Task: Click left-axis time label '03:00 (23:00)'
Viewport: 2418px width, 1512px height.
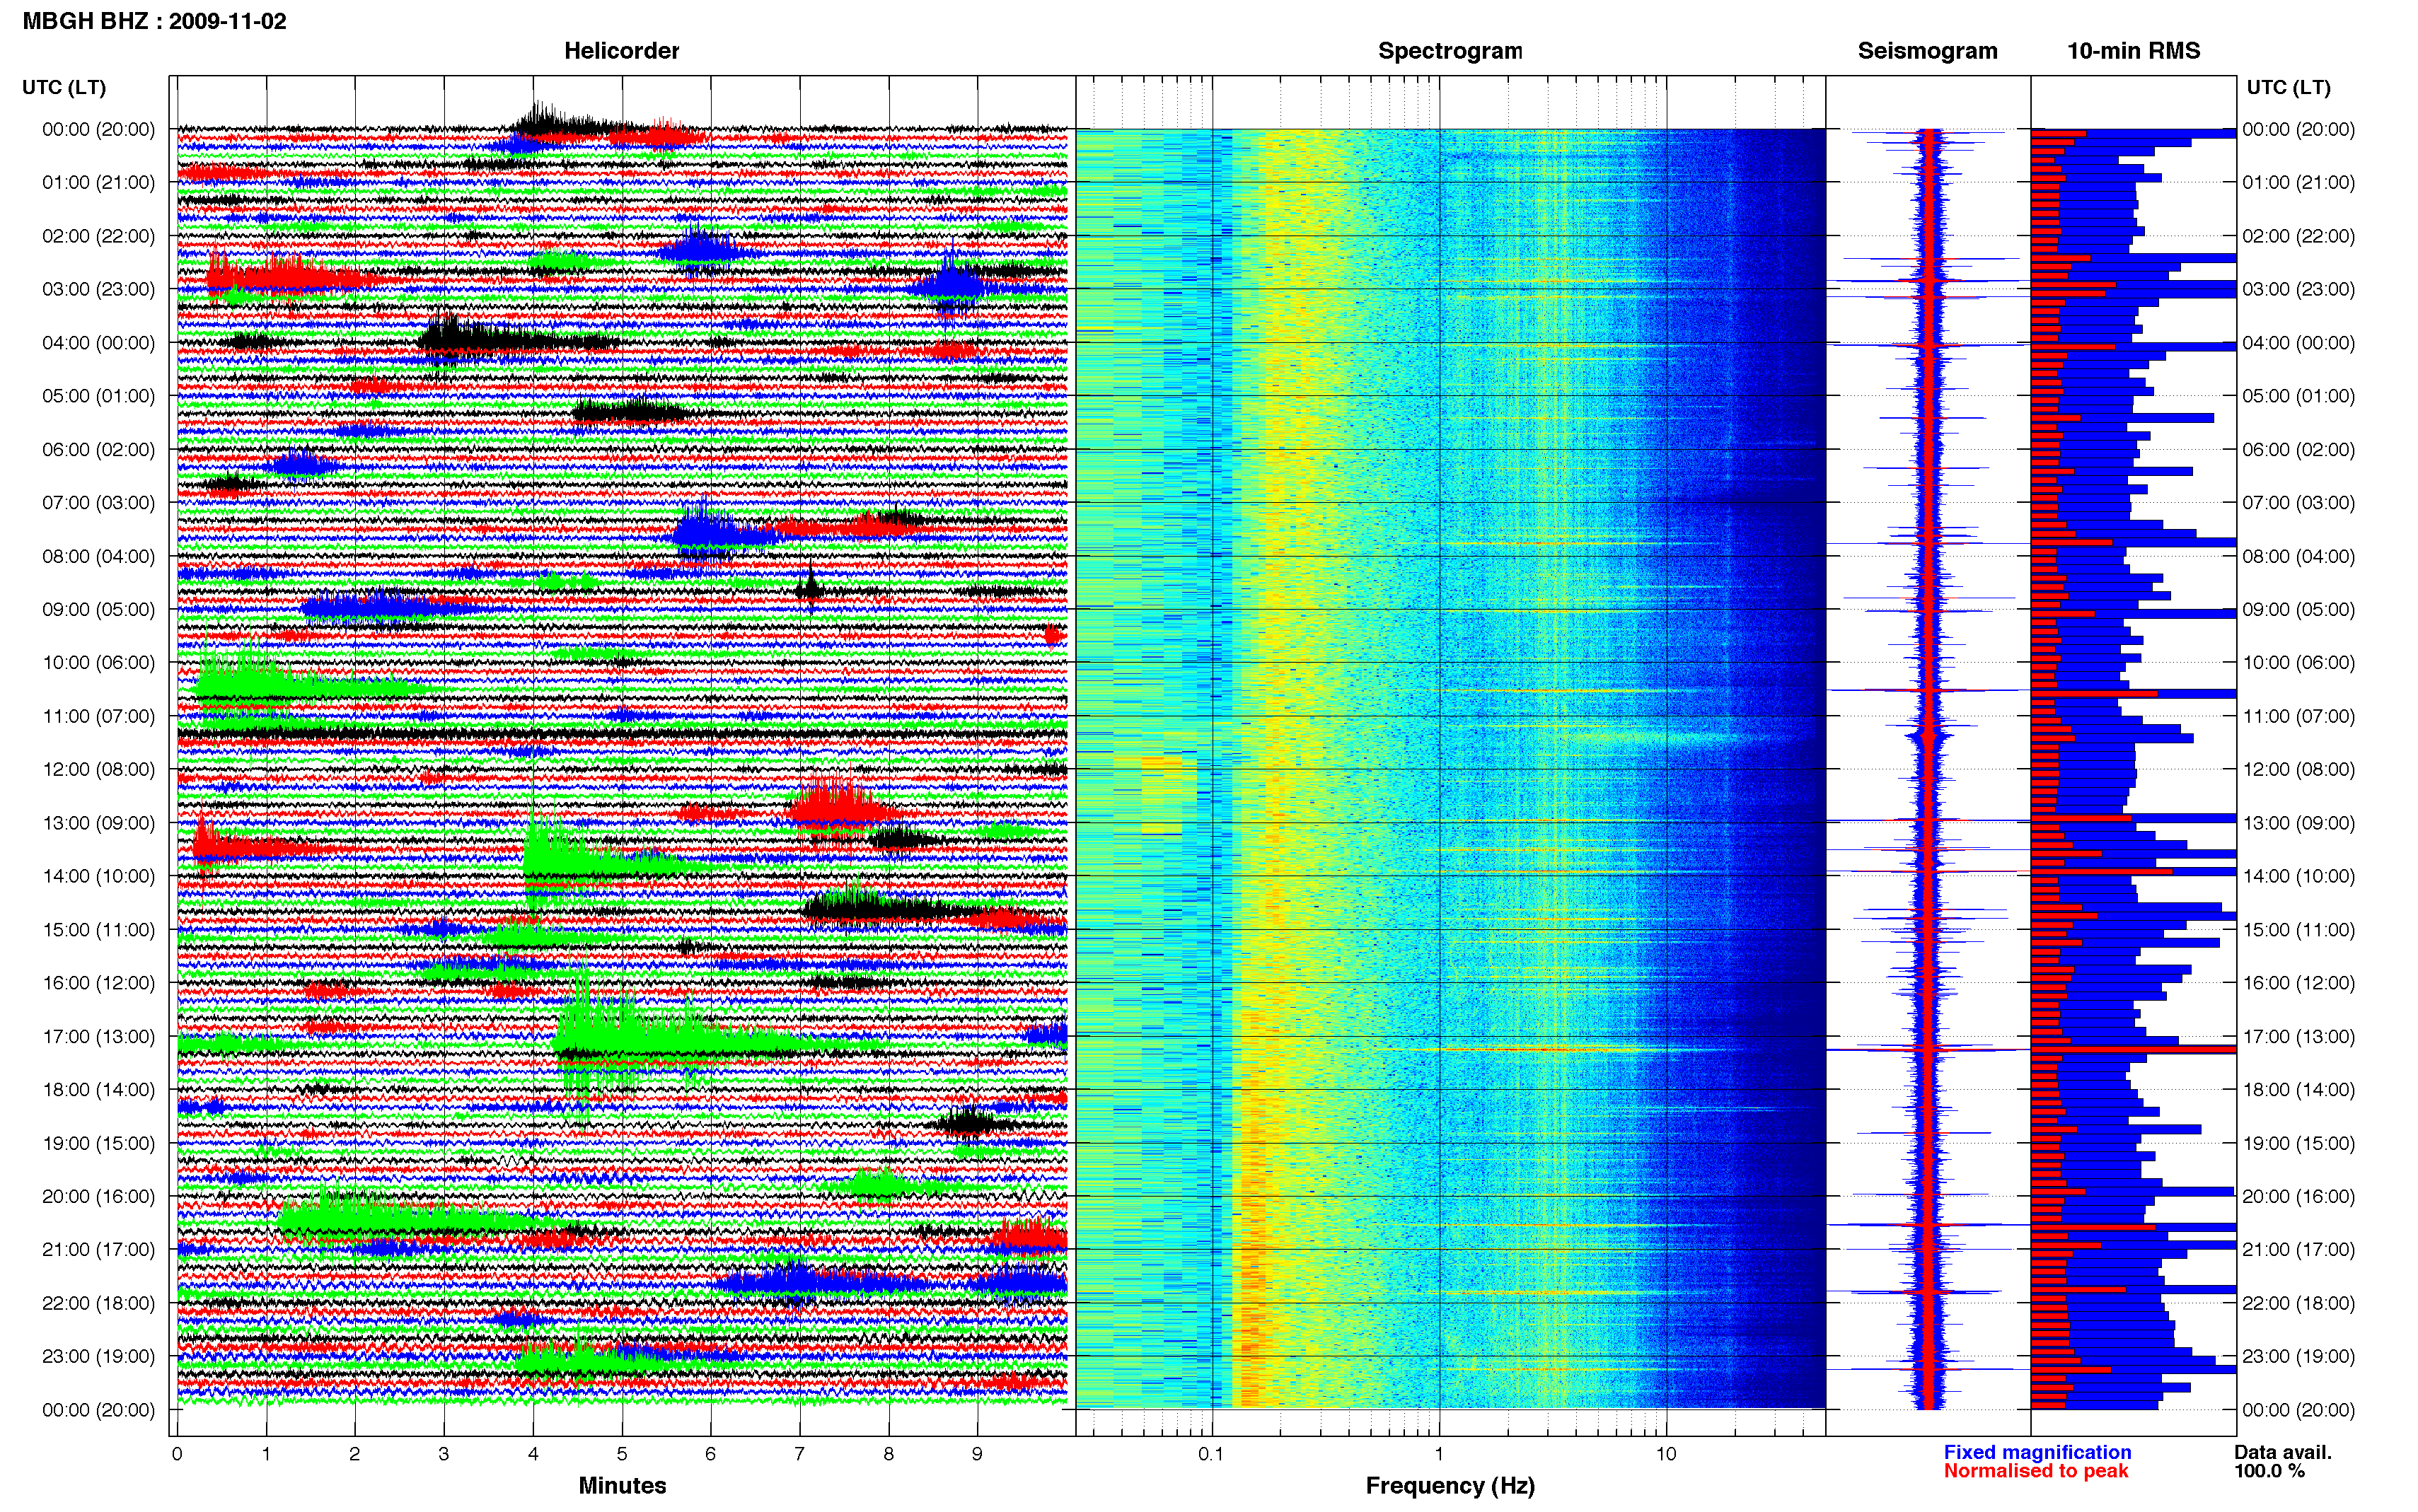Action: coord(98,289)
